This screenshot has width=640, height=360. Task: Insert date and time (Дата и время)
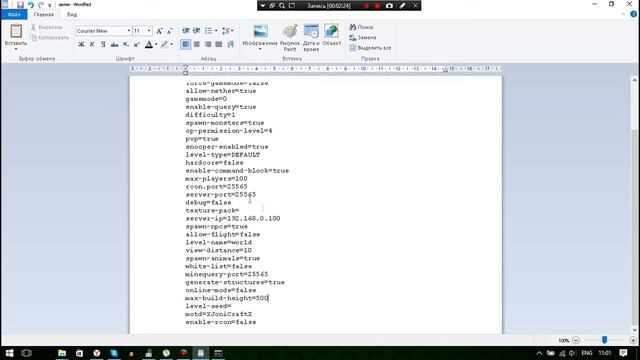coord(311,38)
